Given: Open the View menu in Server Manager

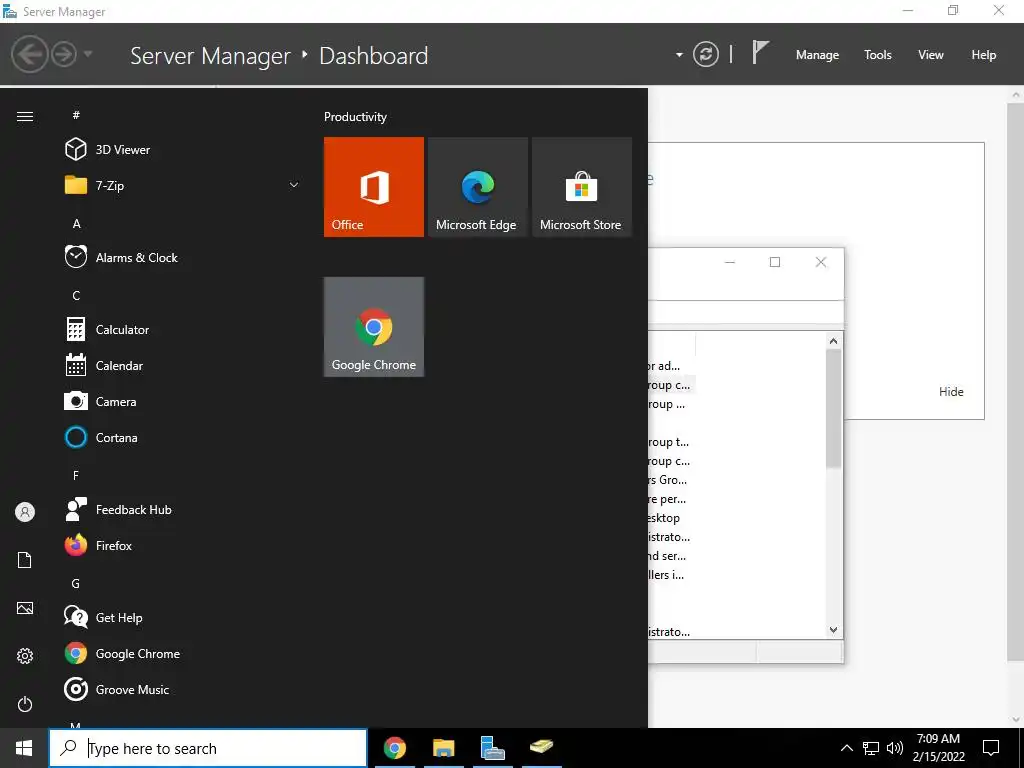Looking at the screenshot, I should click(931, 55).
